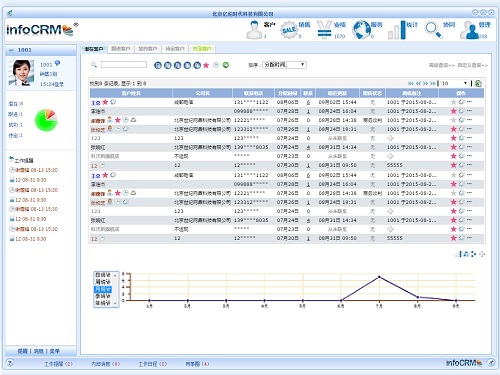This screenshot has height=375, width=500.
Task: Open the three-dot more menu in the first 131****1122 row
Action: point(469,102)
